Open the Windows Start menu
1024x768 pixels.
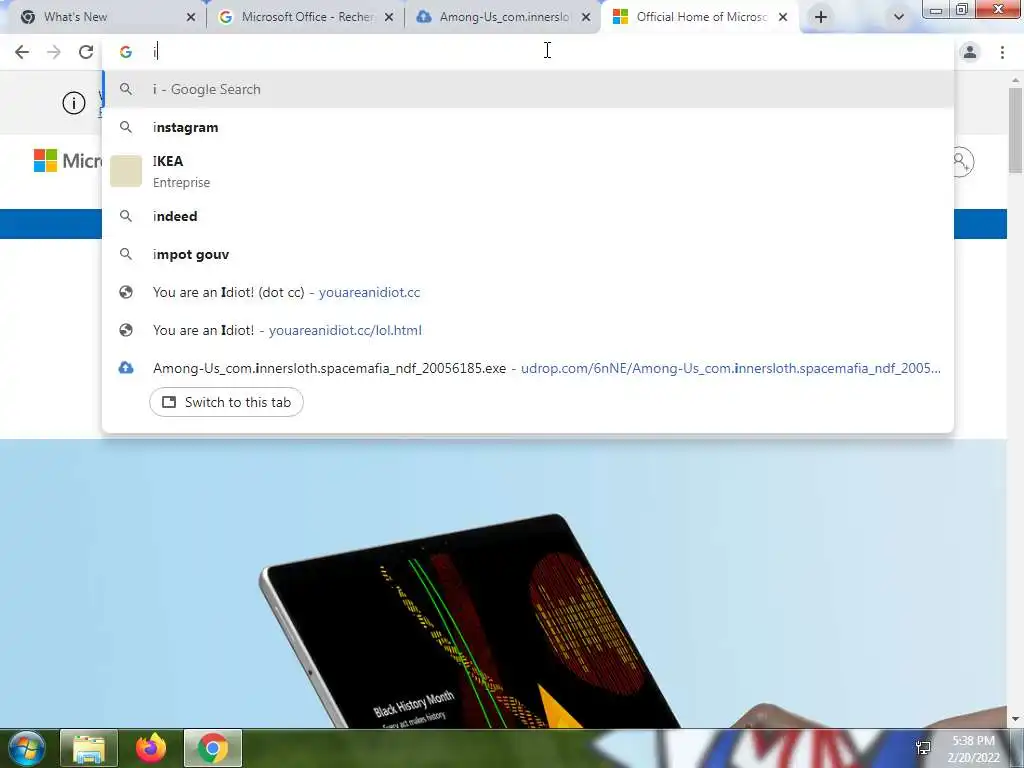pos(26,748)
